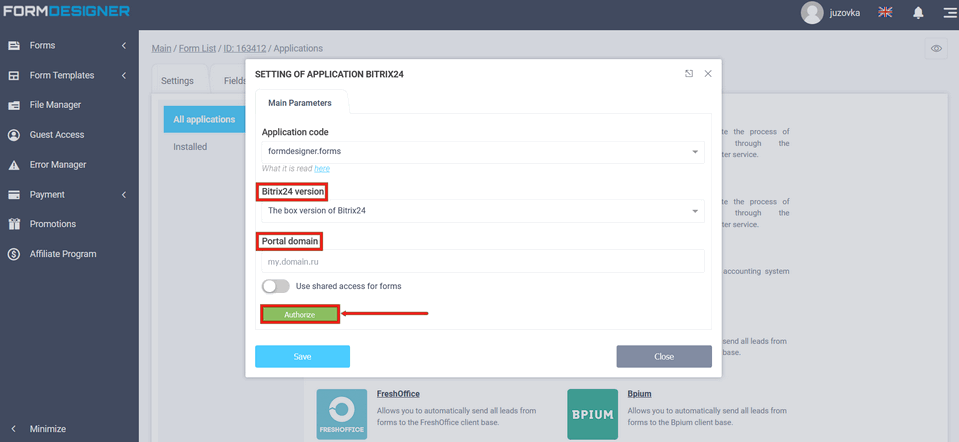Screen dimensions: 959x442
Task: Change language via the UK flag icon
Action: [885, 12]
